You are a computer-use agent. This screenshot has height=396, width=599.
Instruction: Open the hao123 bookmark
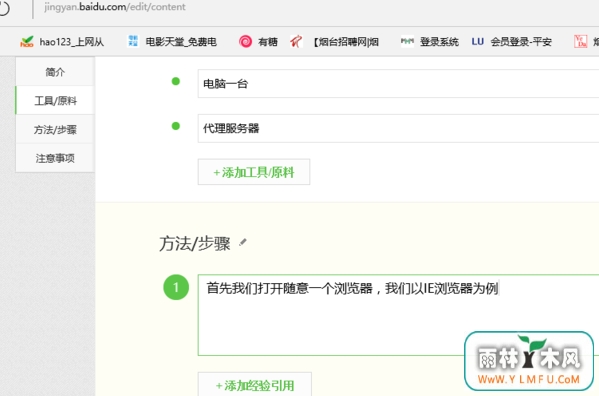click(62, 42)
